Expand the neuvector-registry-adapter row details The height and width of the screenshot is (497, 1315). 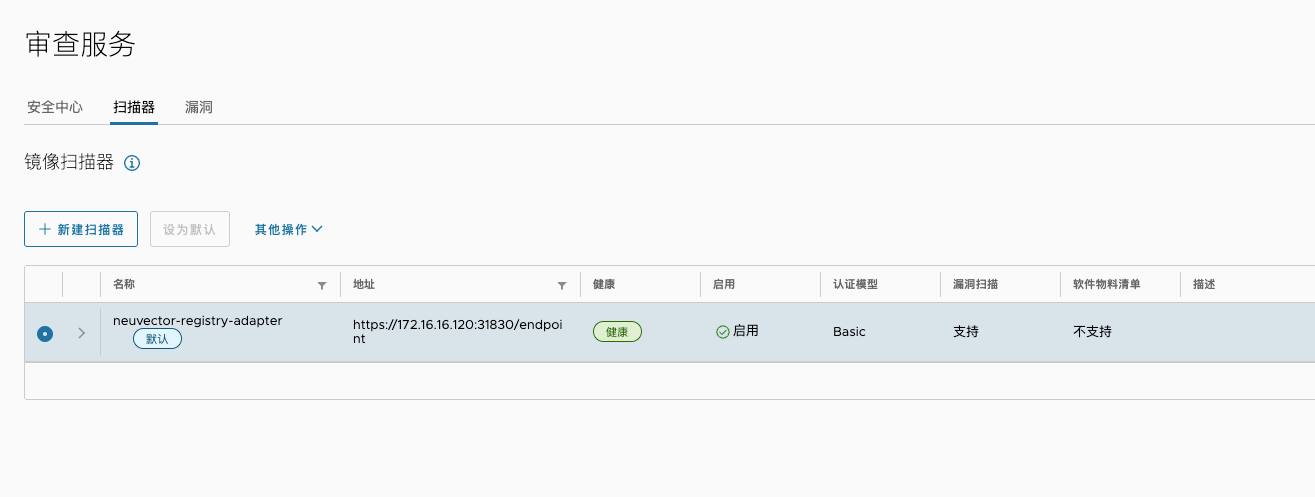click(82, 333)
